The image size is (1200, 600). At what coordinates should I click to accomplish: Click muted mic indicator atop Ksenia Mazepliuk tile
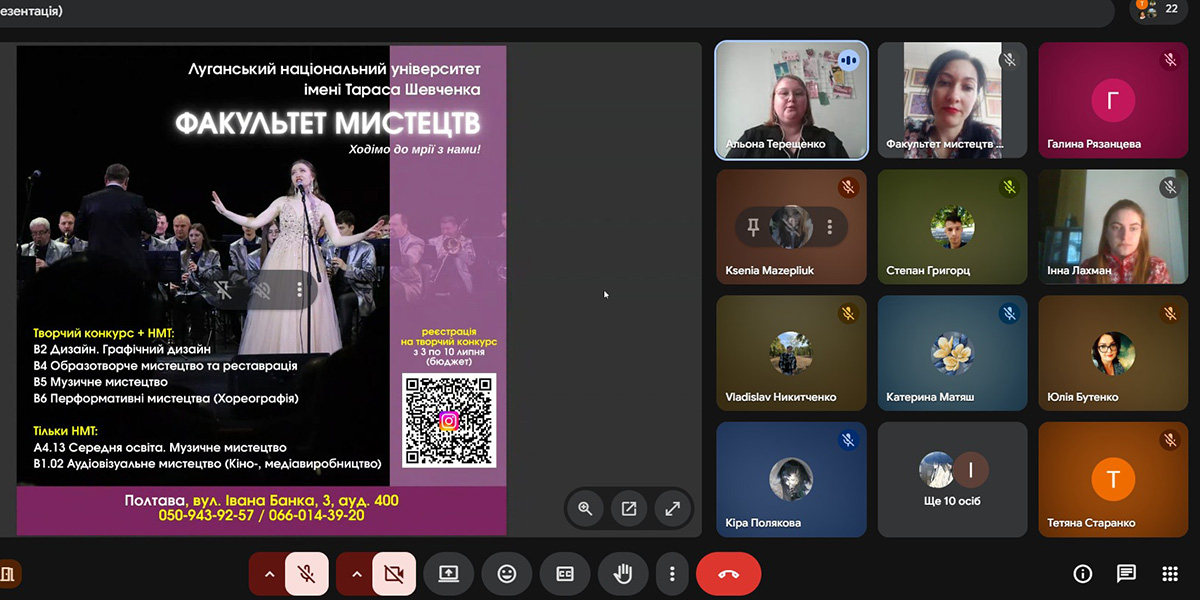[849, 187]
